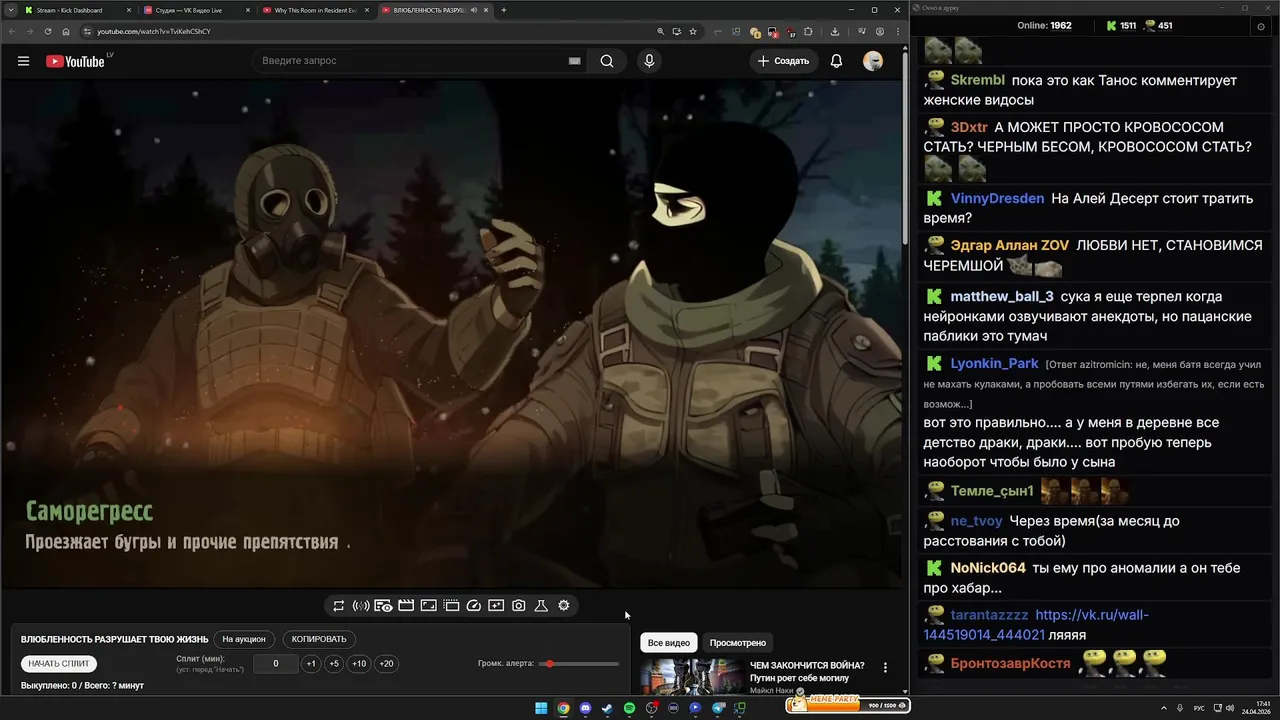Image resolution: width=1280 pixels, height=720 pixels.
Task: Add +1 minute to split
Action: pos(311,663)
